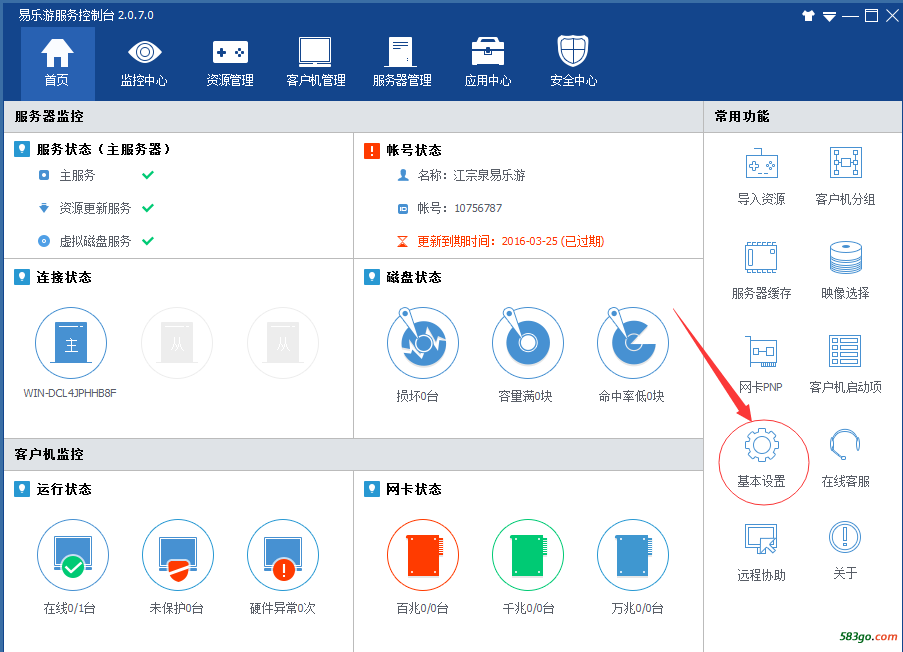Click 命中率低0块 disk icon
Screen dimensions: 903x652
click(633, 343)
